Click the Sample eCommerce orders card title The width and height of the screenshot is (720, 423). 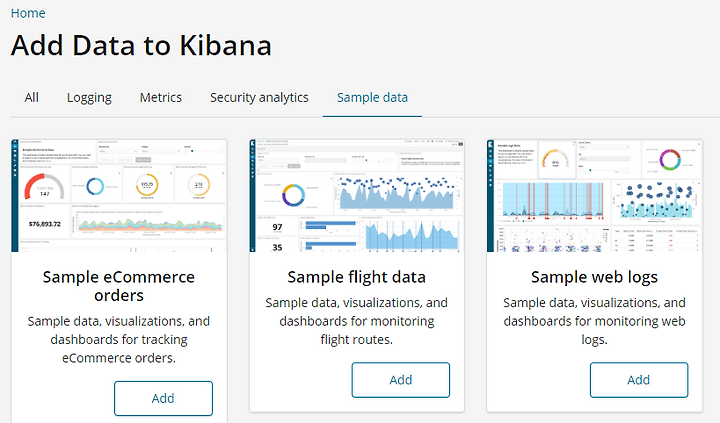tap(119, 286)
